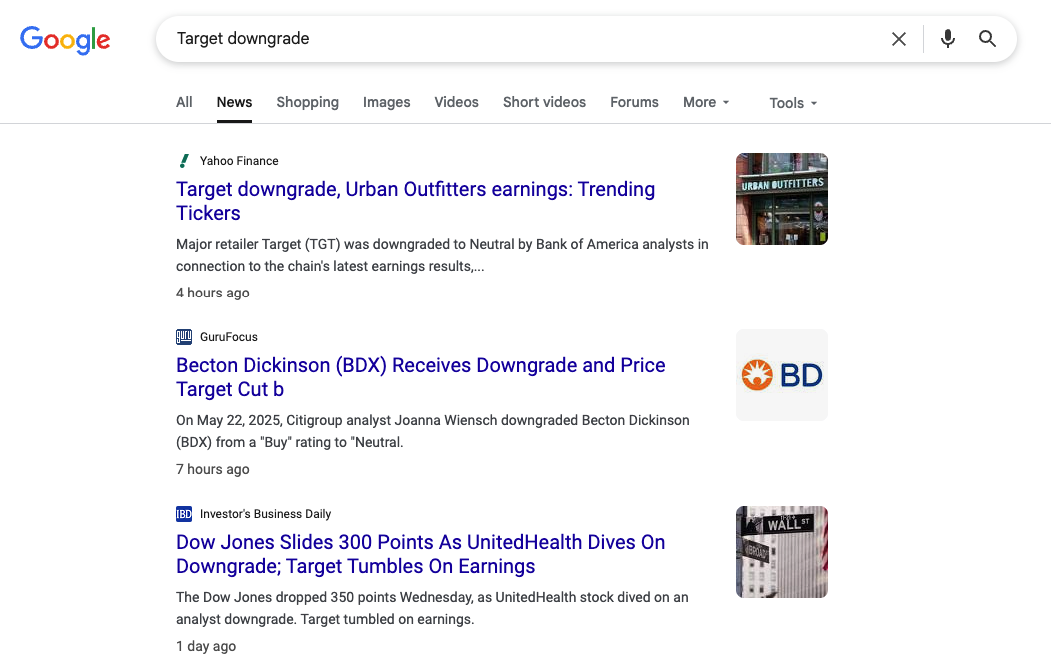This screenshot has width=1051, height=660.
Task: Click the Yahoo Finance source icon
Action: 184,161
